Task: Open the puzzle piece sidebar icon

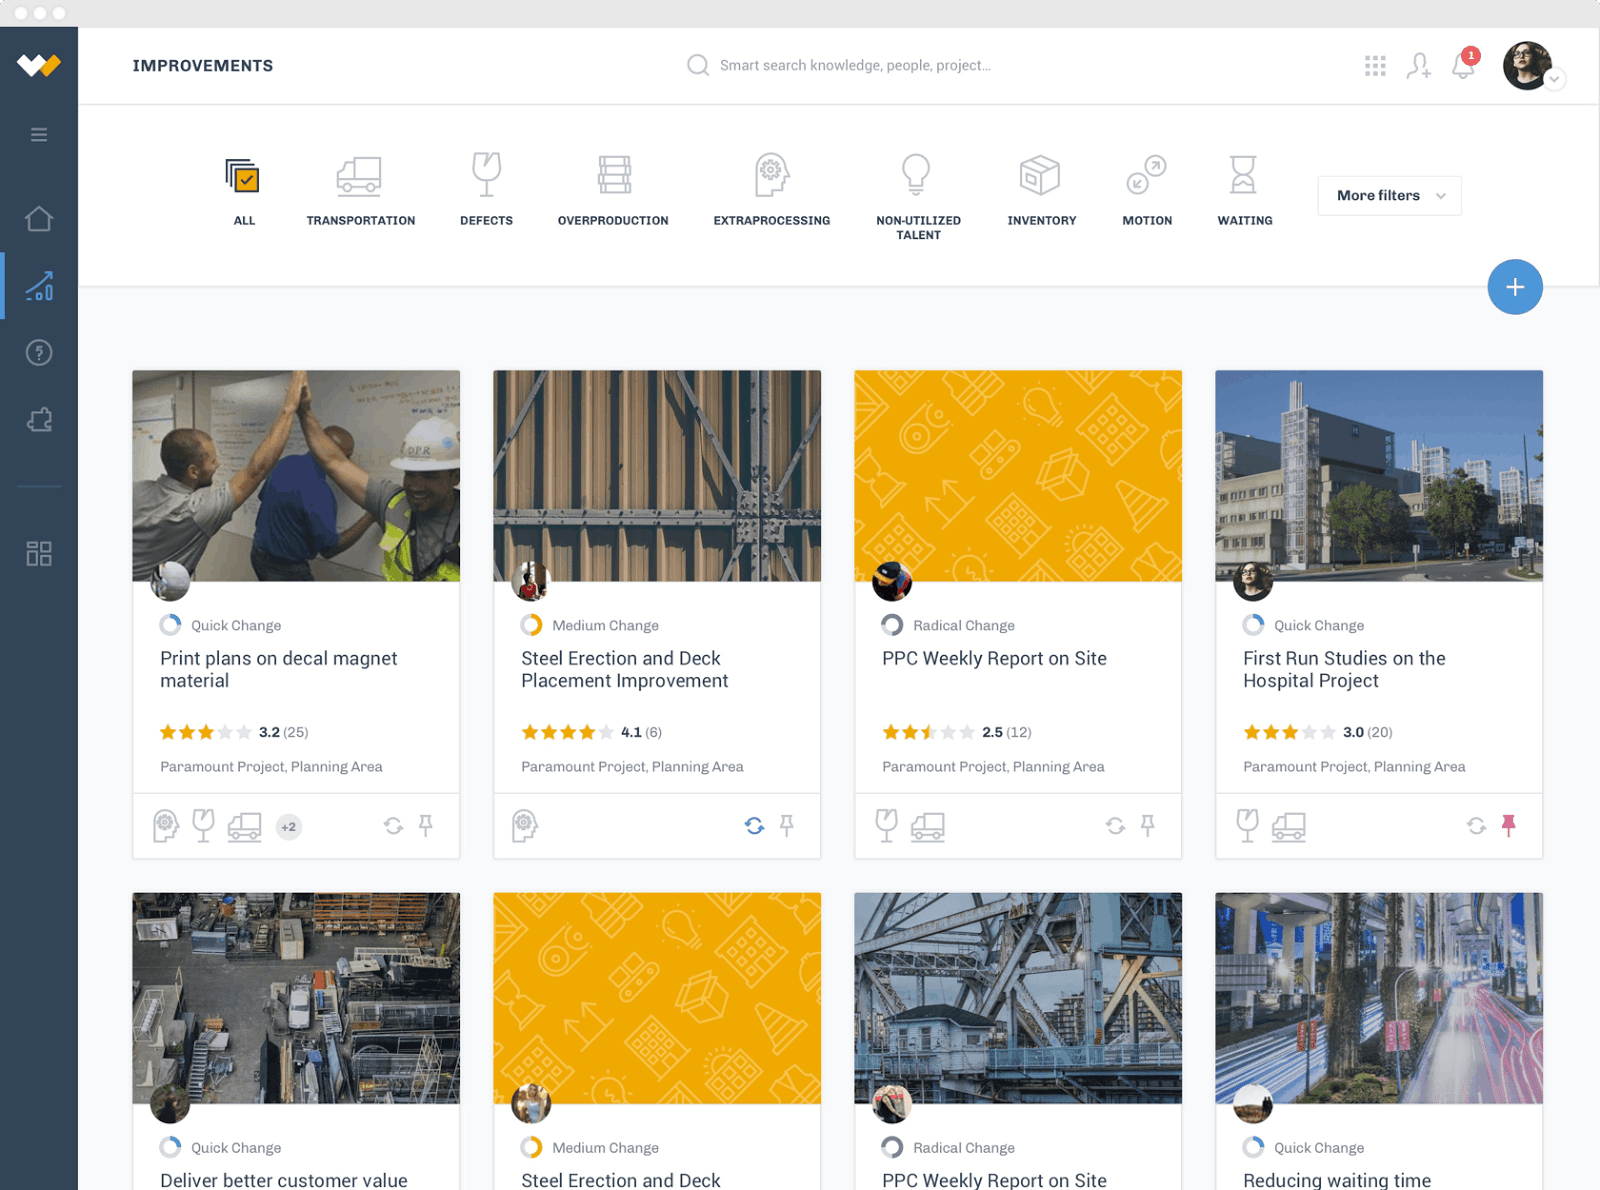Action: tap(39, 420)
